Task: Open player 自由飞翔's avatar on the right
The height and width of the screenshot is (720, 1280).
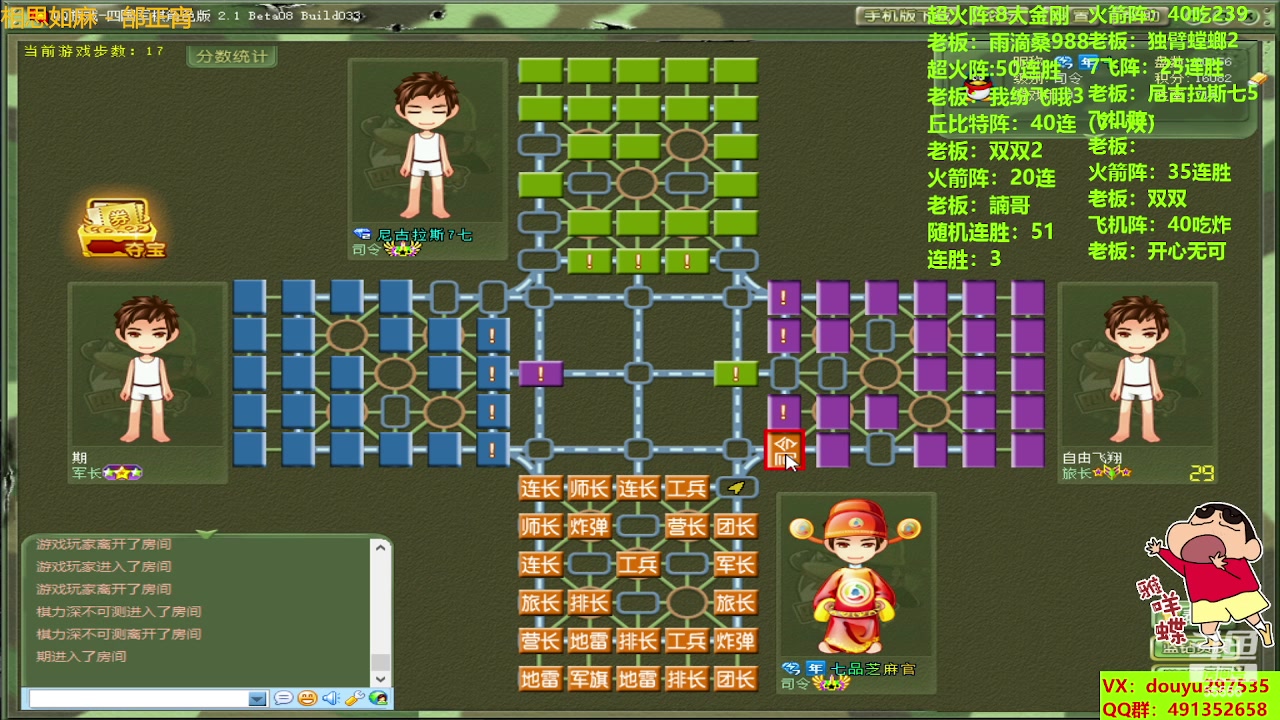Action: 1138,367
